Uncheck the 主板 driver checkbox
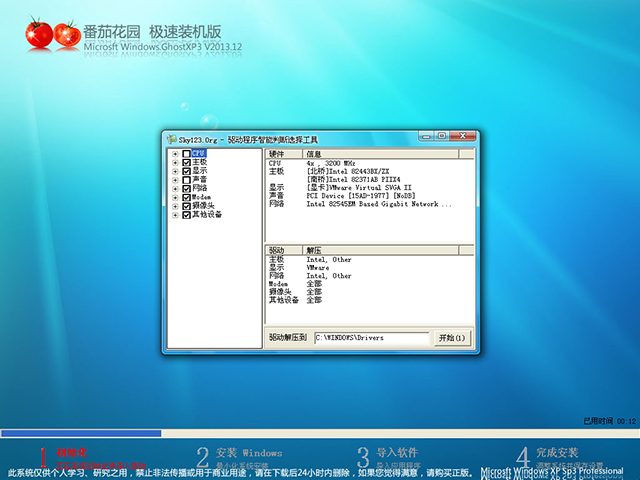 coord(186,162)
